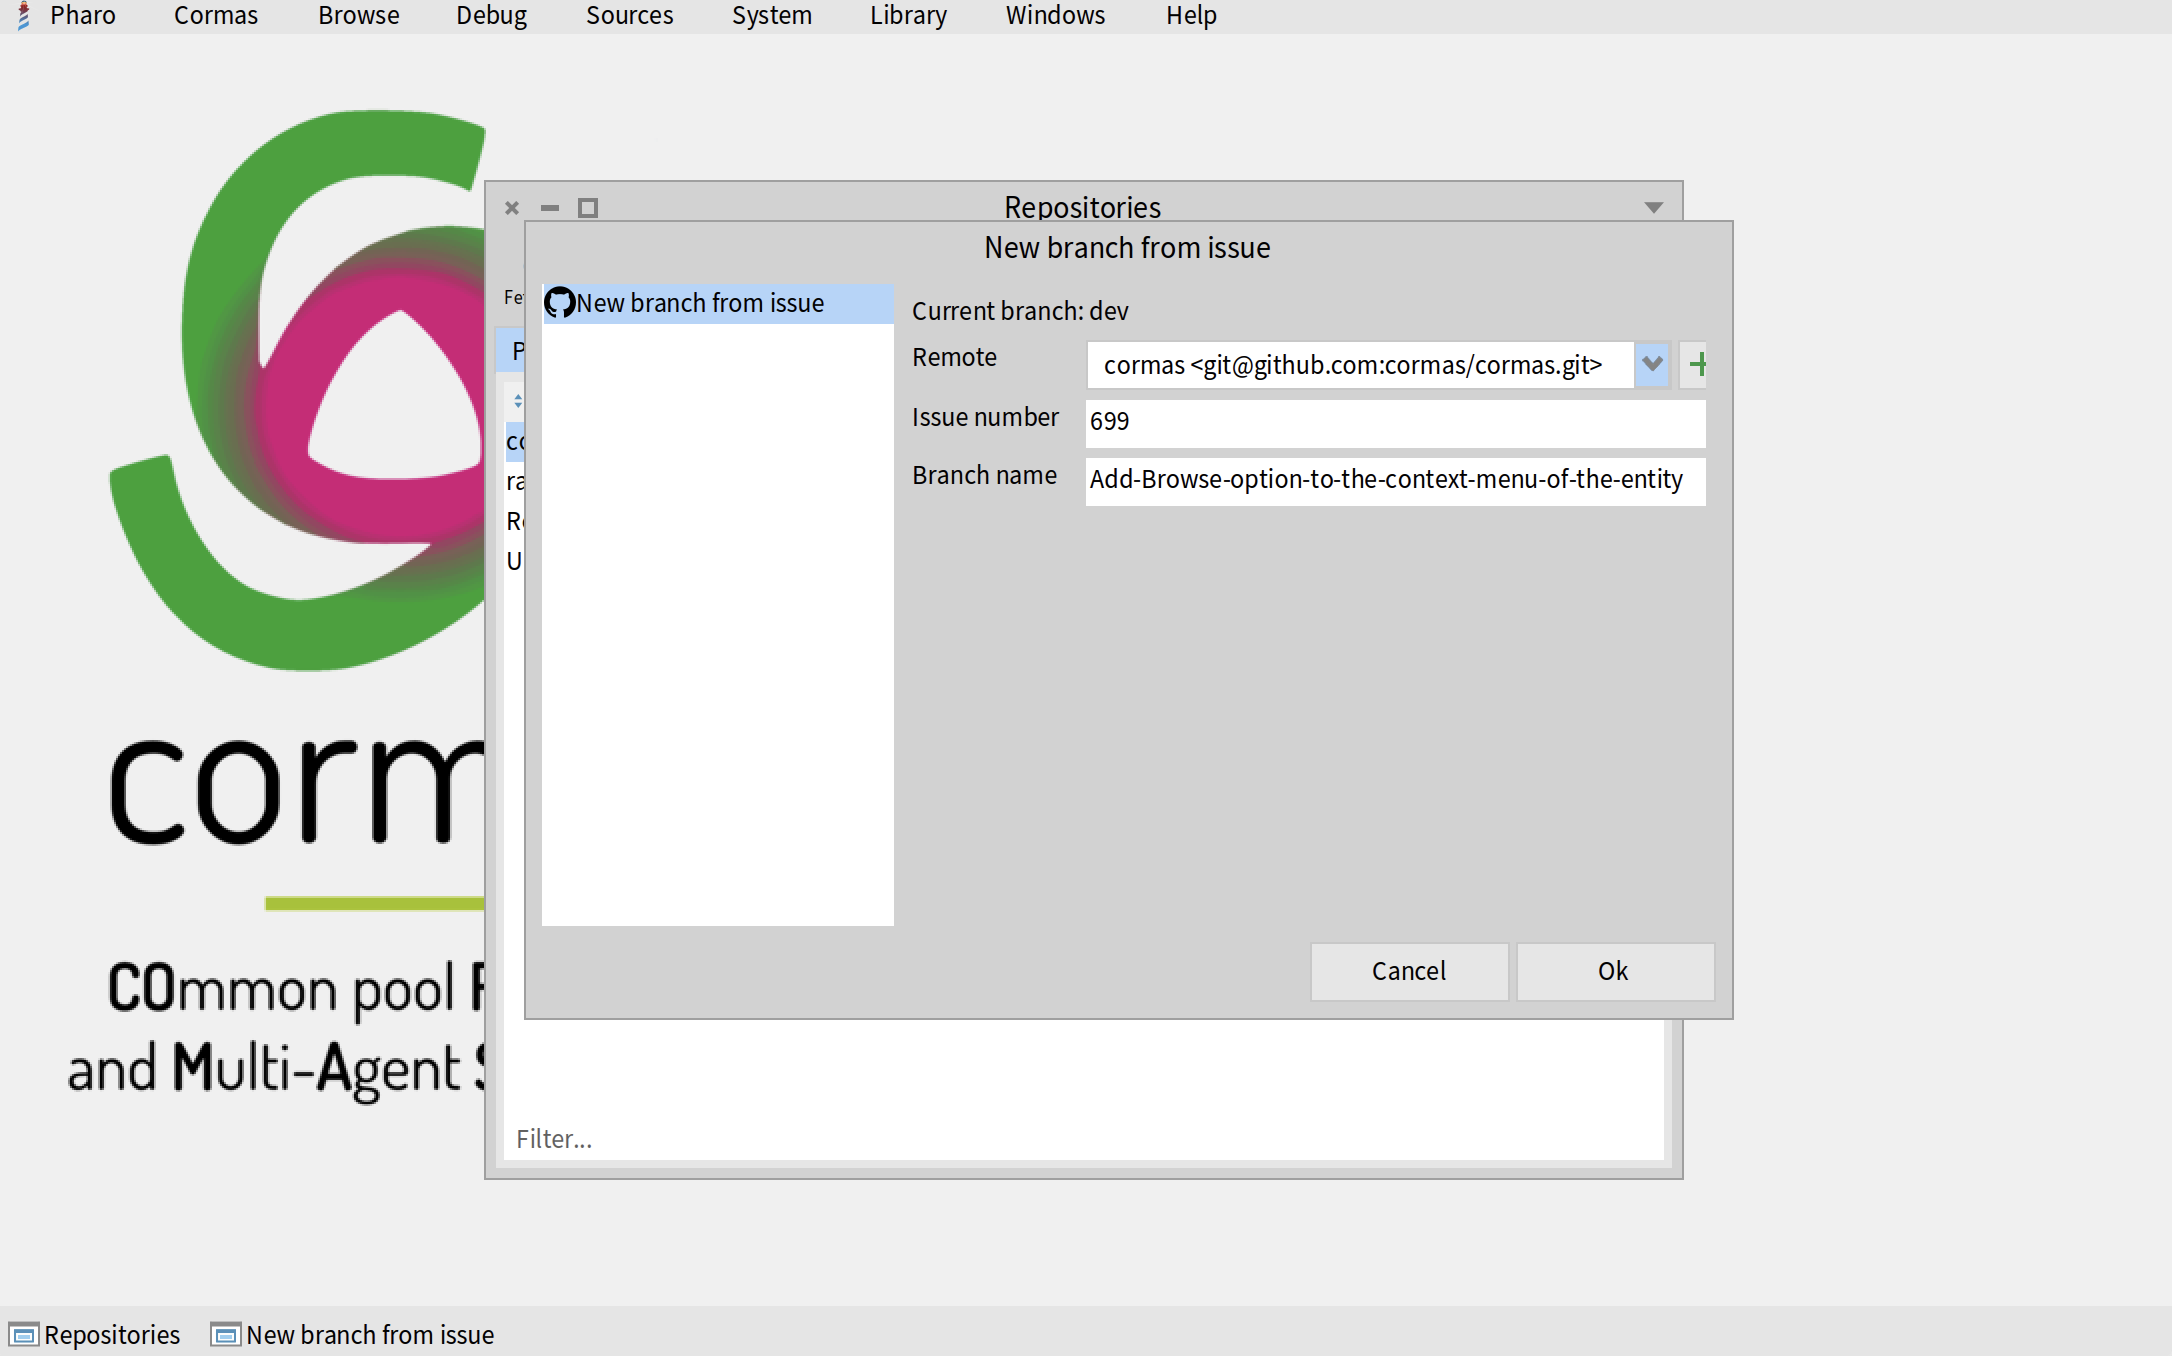The image size is (2172, 1356).
Task: Click the GitHub icon beside New branch from issue
Action: tap(559, 303)
